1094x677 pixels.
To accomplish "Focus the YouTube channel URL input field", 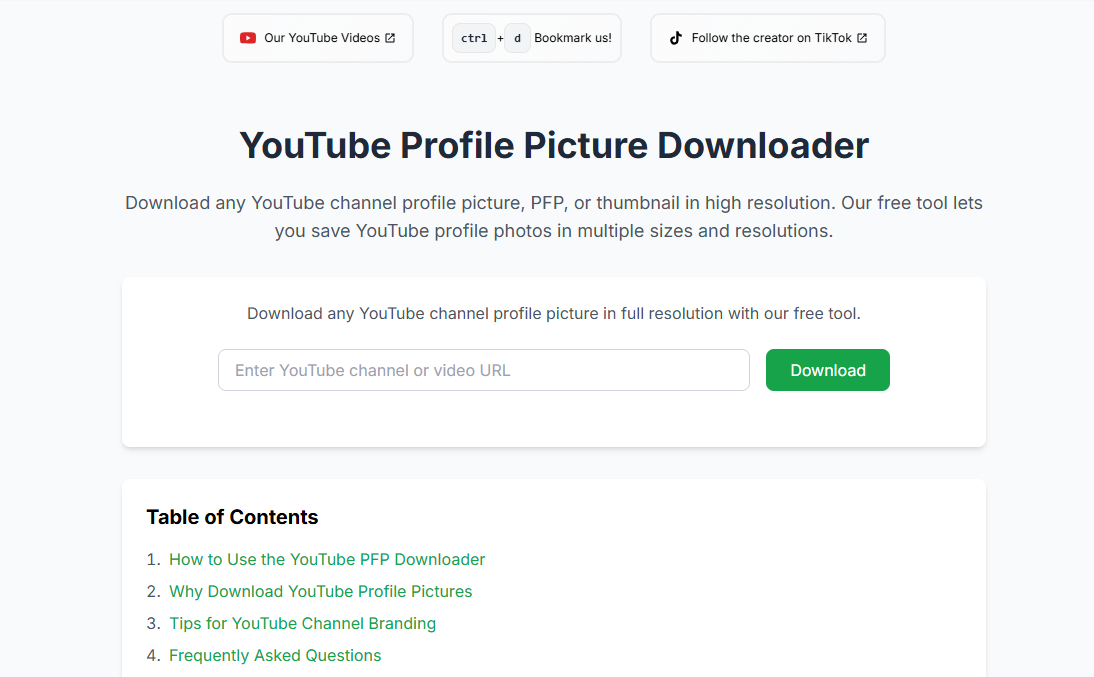I will [x=483, y=370].
